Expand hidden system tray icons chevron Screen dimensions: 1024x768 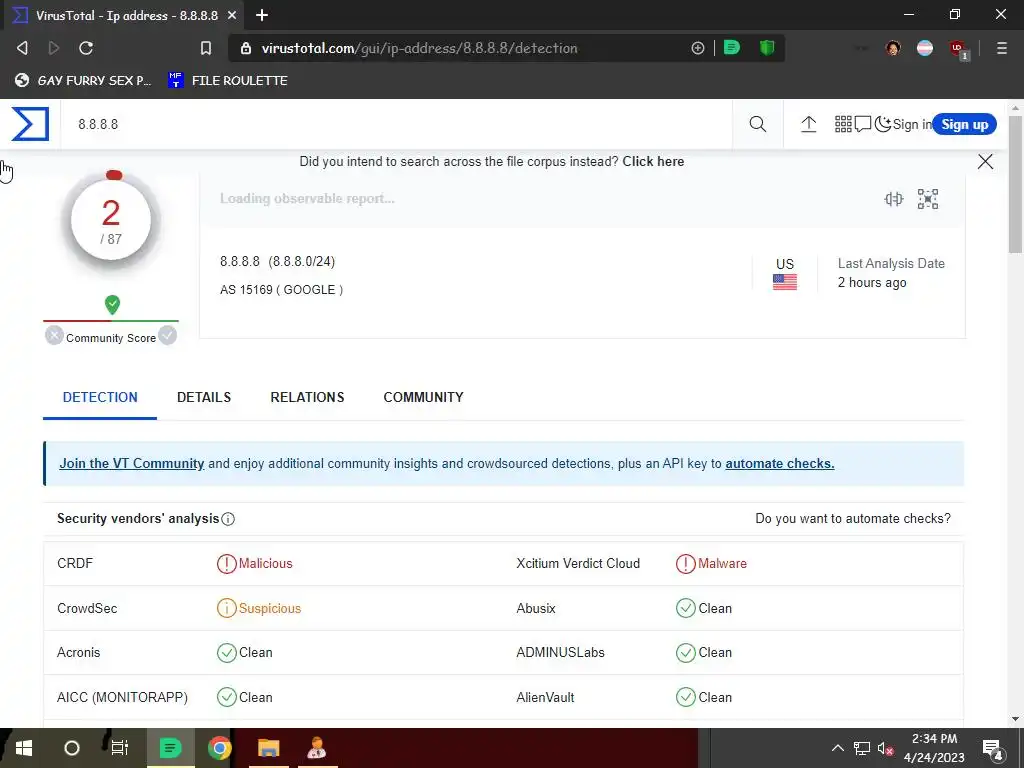837,748
